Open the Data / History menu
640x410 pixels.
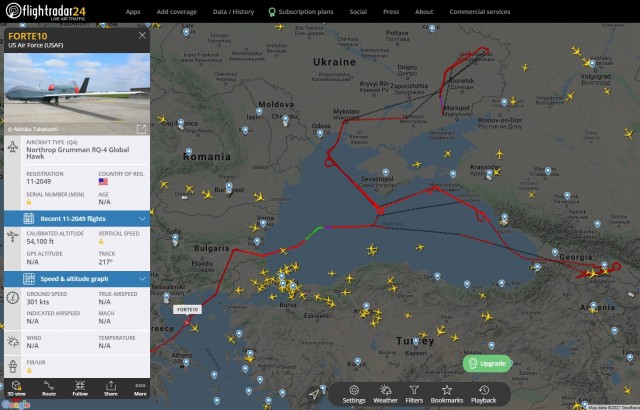pyautogui.click(x=233, y=12)
